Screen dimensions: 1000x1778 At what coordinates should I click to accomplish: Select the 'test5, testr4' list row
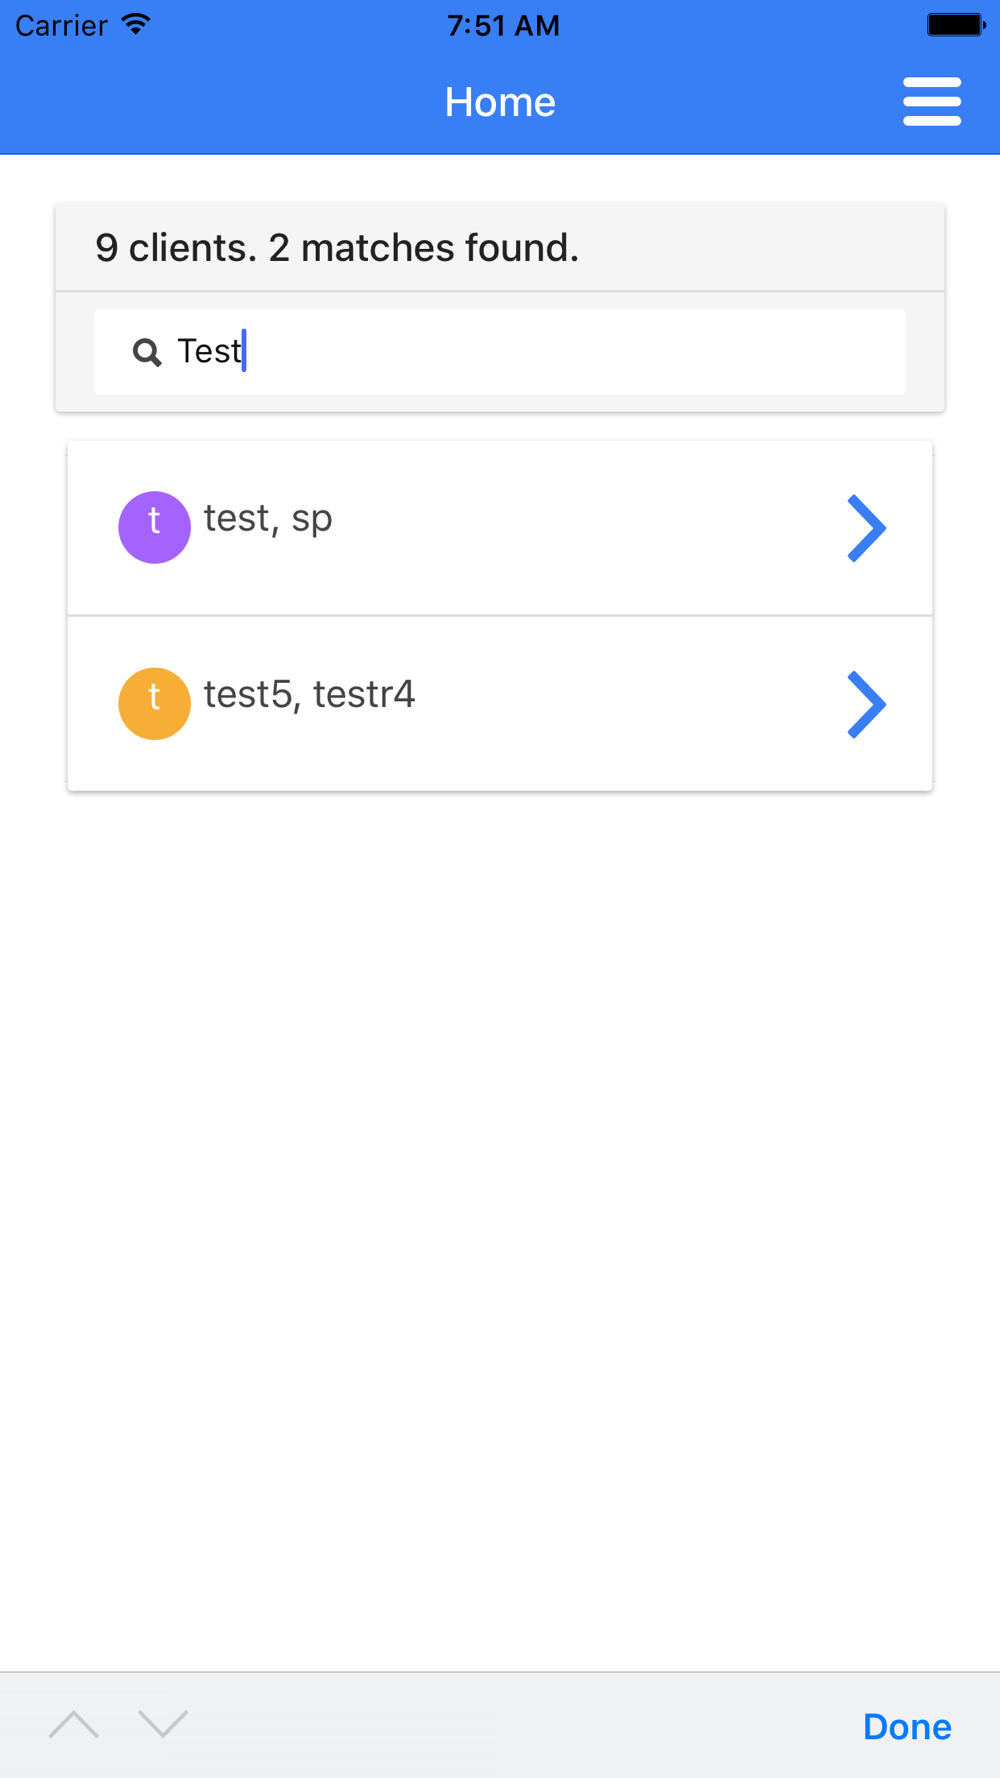point(500,704)
